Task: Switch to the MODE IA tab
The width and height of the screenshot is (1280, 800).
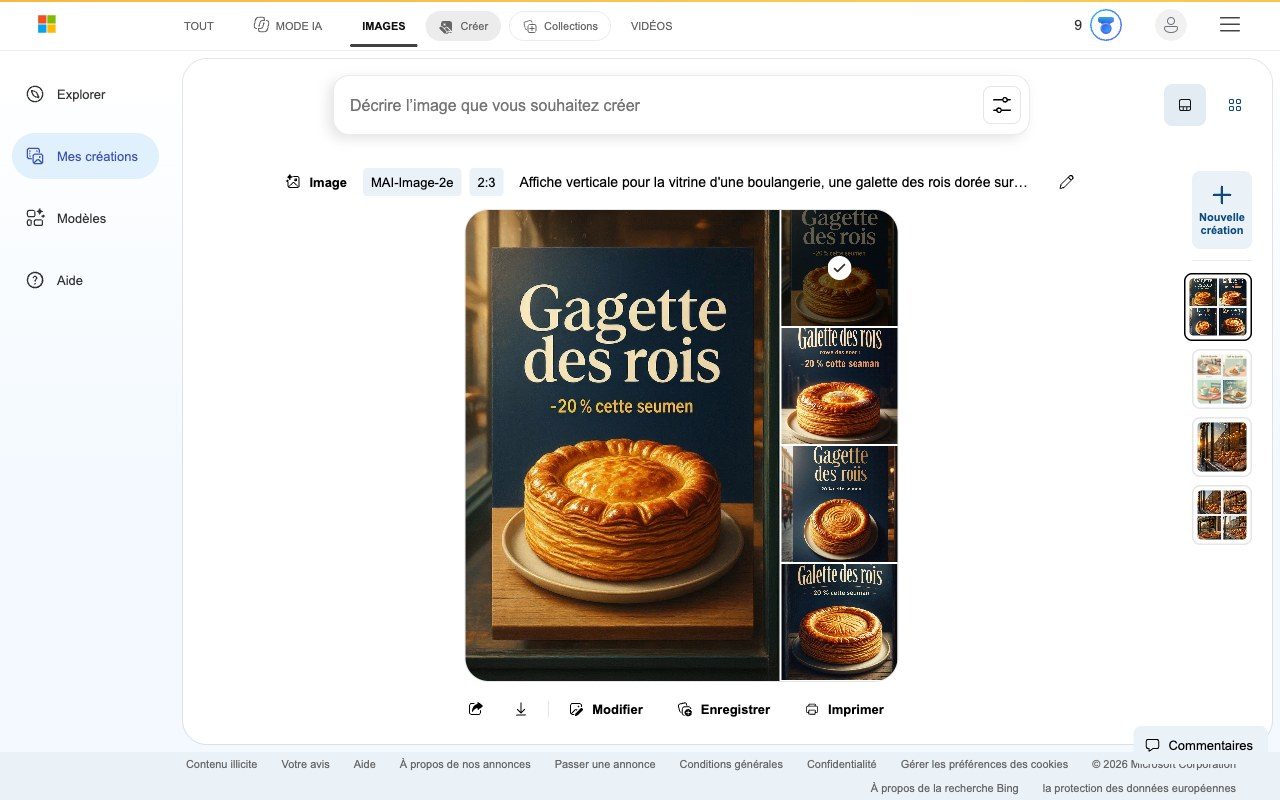Action: point(288,26)
